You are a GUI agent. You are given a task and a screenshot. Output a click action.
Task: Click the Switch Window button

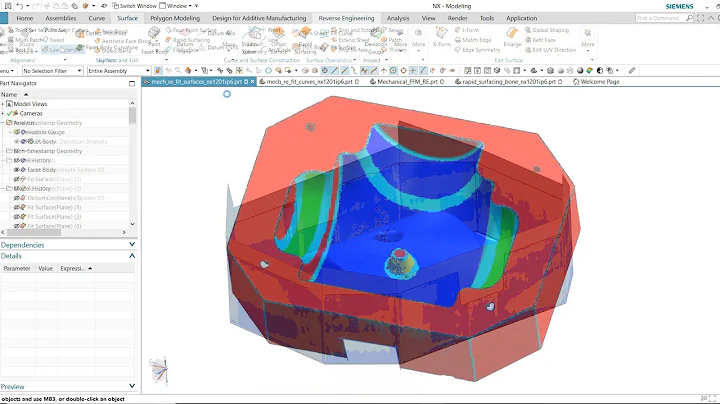(x=135, y=6)
